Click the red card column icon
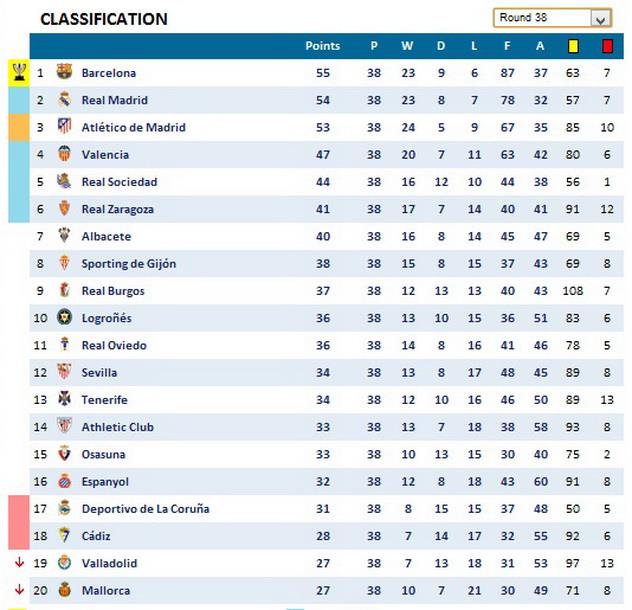The width and height of the screenshot is (632, 610). pos(608,46)
